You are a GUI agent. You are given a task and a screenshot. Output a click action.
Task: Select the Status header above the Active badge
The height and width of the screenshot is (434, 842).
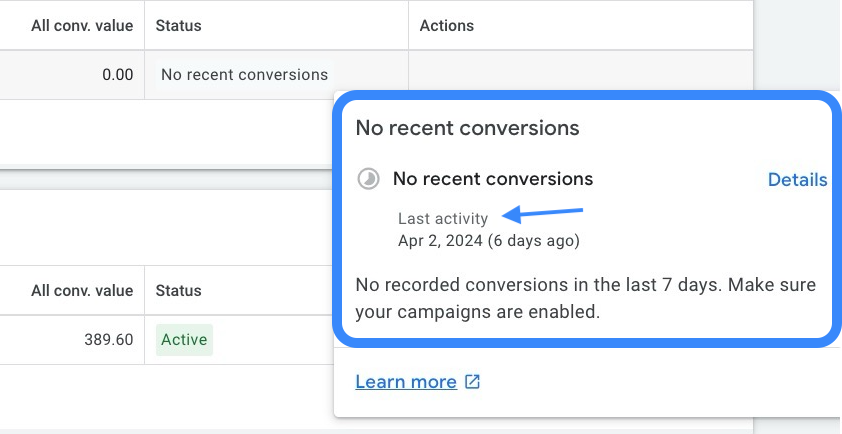(x=178, y=291)
